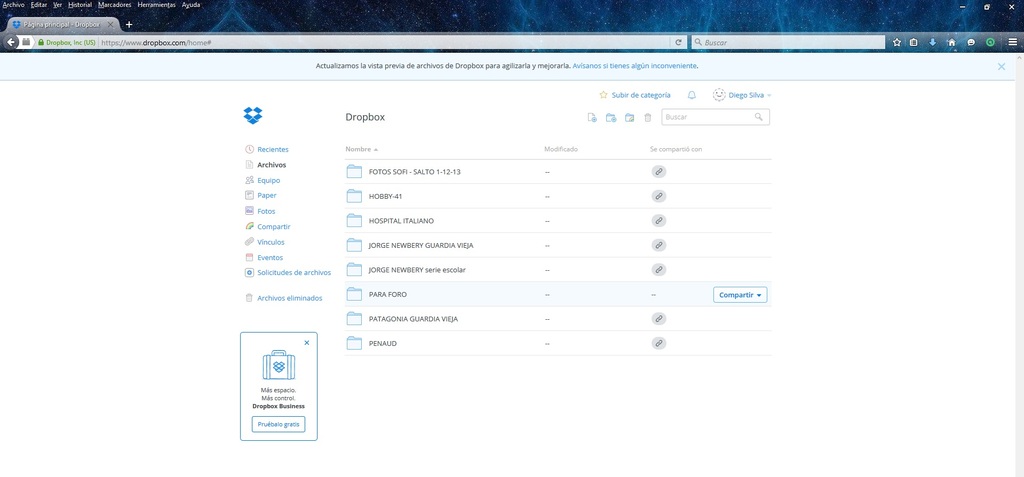Screen dimensions: 1024x477
Task: Open the Ayuda menu
Action: click(191, 5)
